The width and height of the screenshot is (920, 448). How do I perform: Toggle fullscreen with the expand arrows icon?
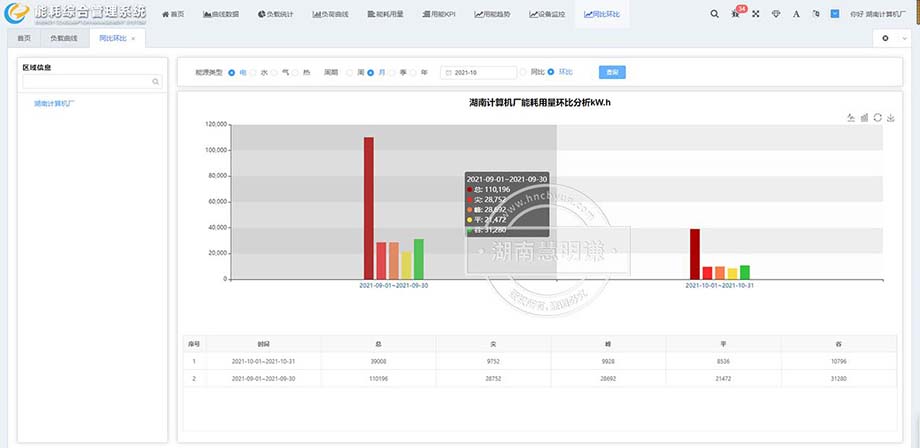coord(755,15)
